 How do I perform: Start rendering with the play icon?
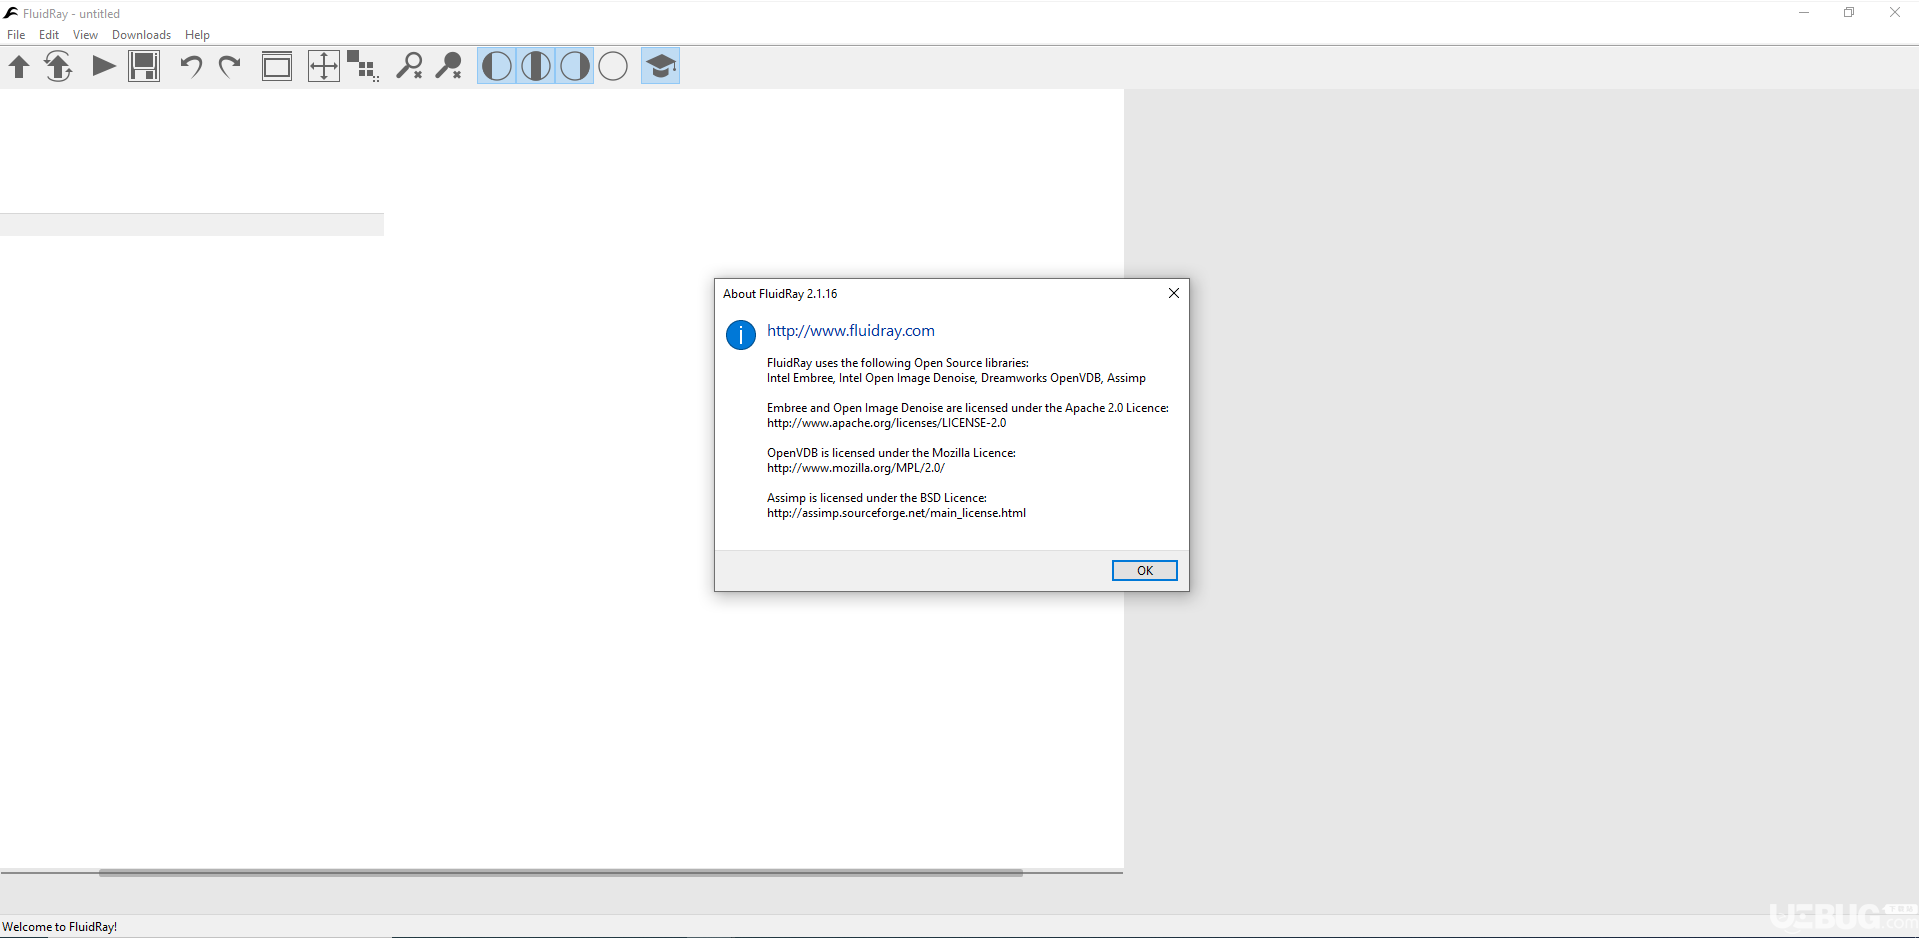point(103,67)
